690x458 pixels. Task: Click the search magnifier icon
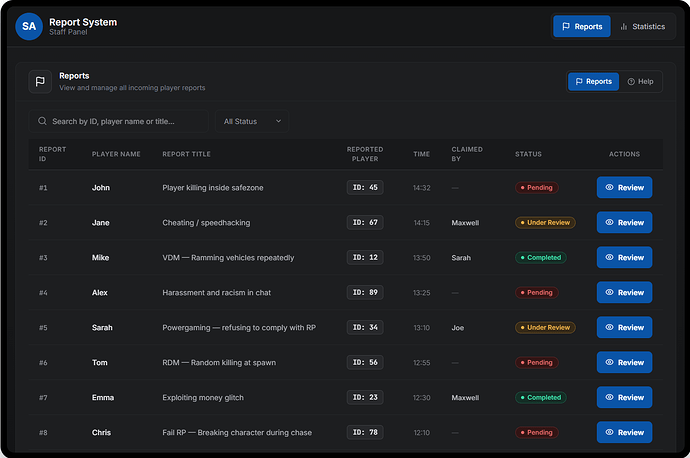42,121
